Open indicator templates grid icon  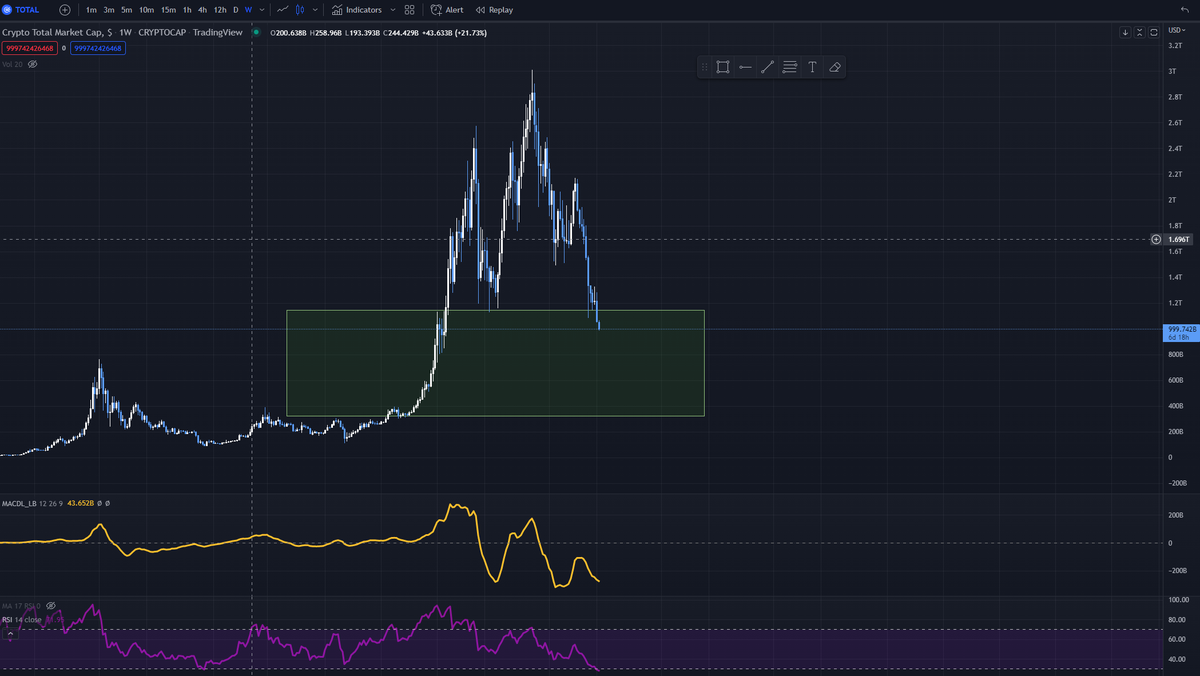(x=410, y=9)
